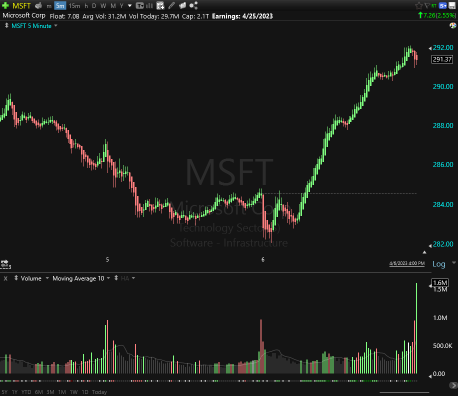
Task: Click the save chart floppy icon
Action: point(452,5)
